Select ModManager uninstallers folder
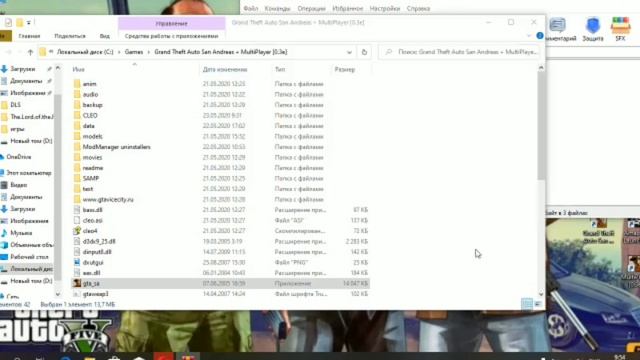640x360 pixels. pyautogui.click(x=116, y=147)
